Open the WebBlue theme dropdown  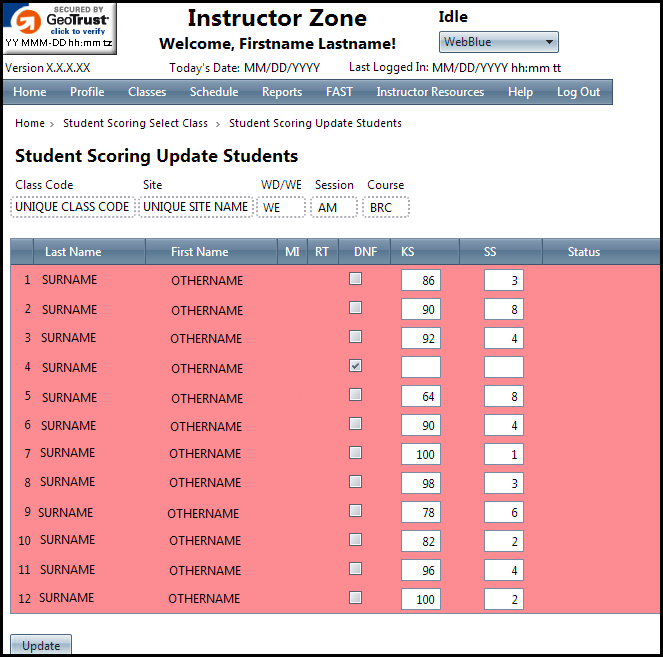499,42
